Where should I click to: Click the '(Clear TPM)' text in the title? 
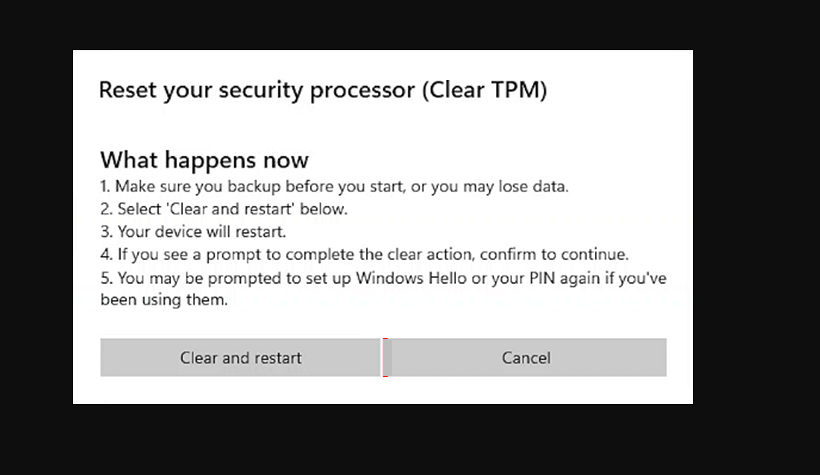(x=485, y=90)
